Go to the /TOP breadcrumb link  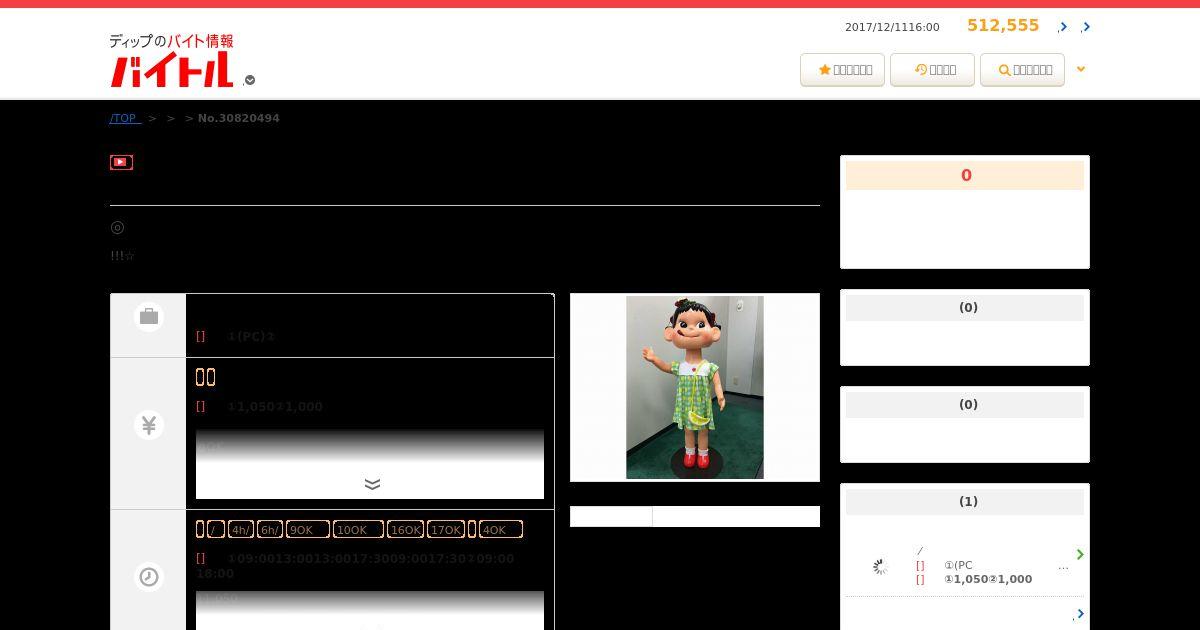pyautogui.click(x=125, y=118)
